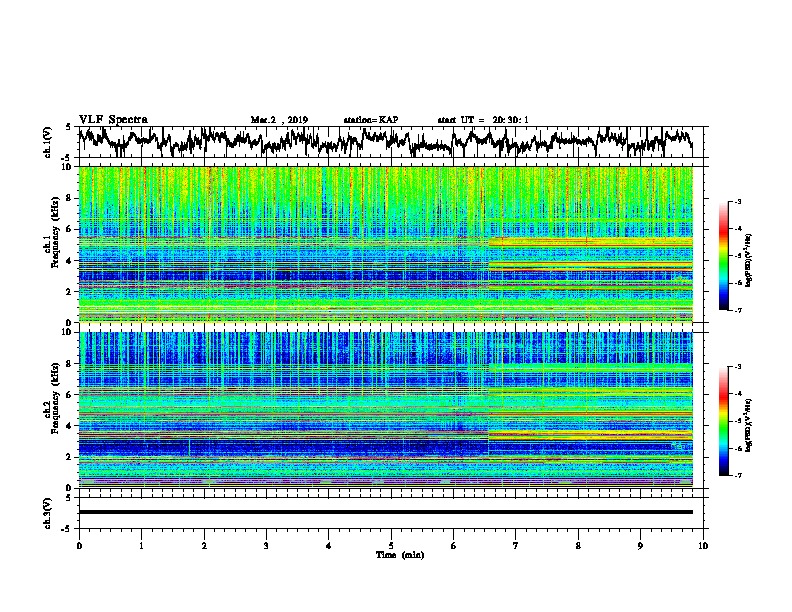Click the log(PSD) label beside ch.2 colorbar

[749, 425]
